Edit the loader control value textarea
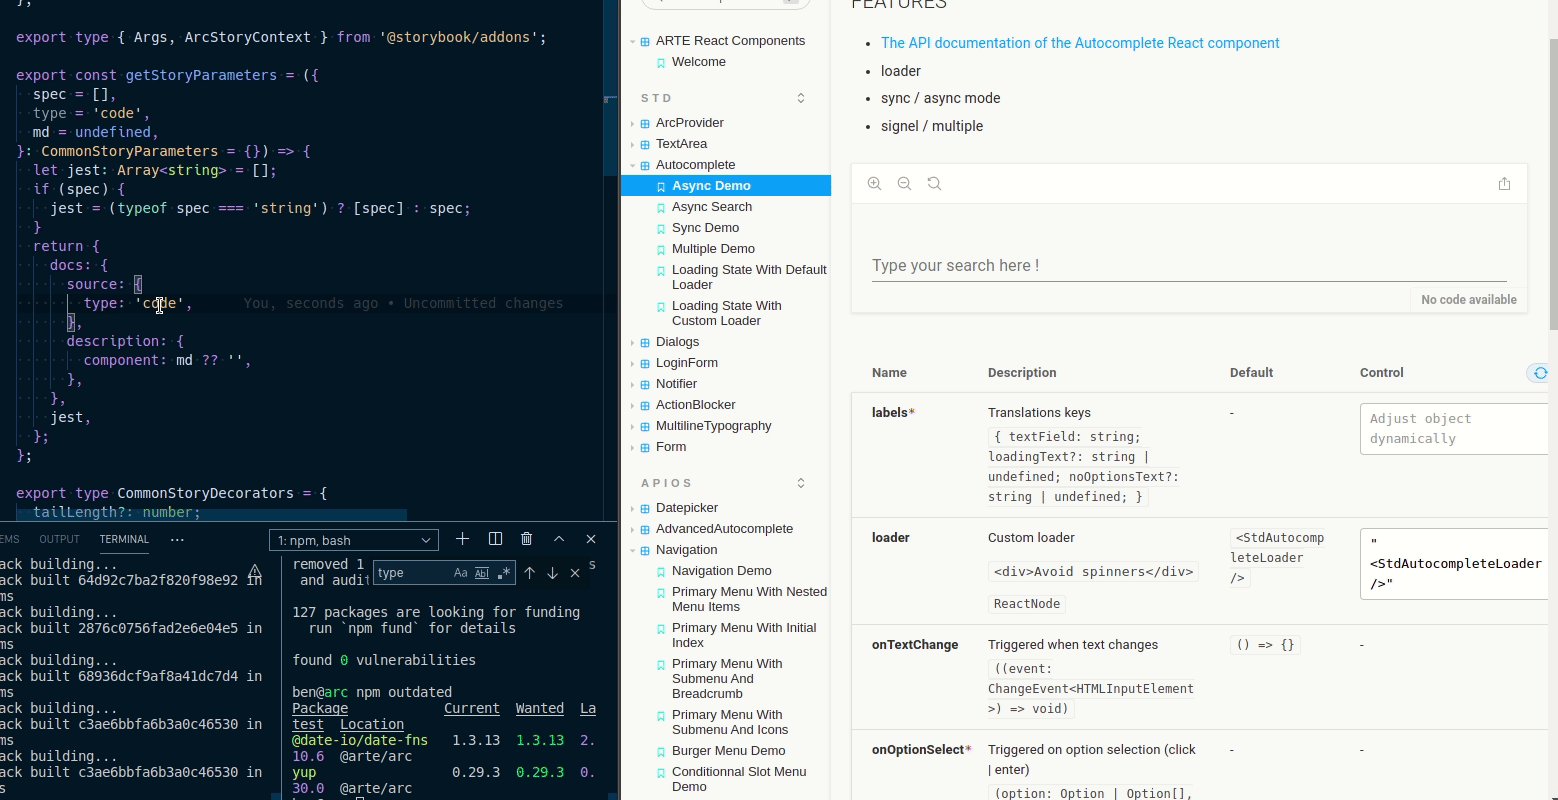This screenshot has height=800, width=1558. point(1453,564)
